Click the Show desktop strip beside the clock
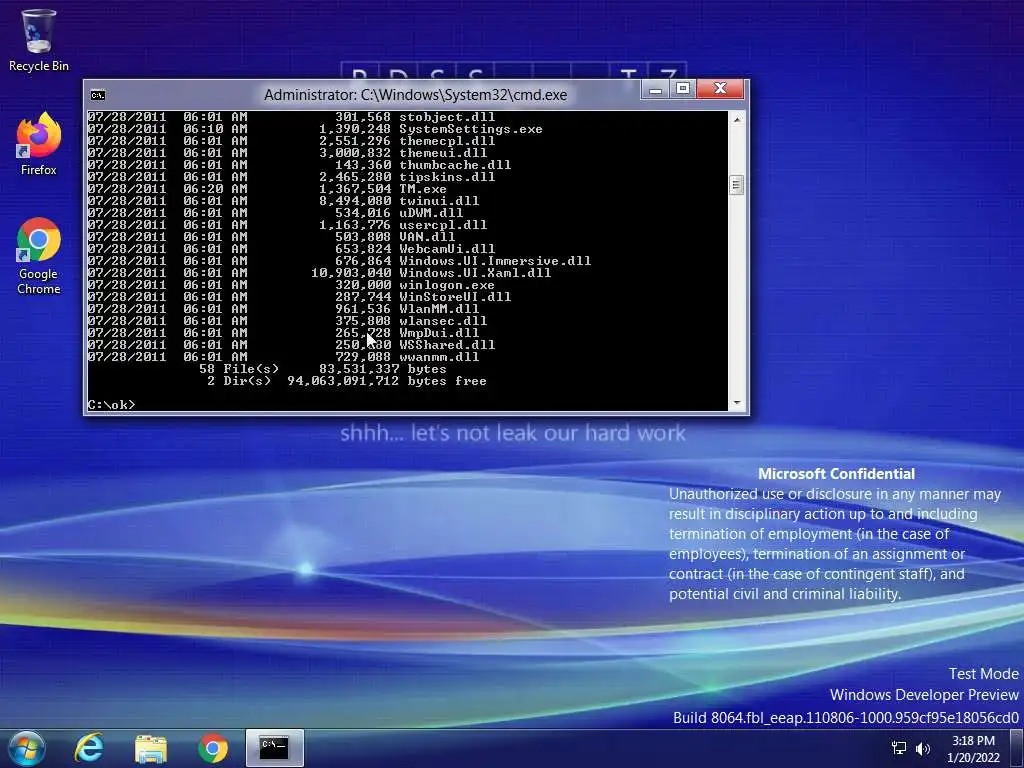Image resolution: width=1024 pixels, height=768 pixels. [1016, 748]
